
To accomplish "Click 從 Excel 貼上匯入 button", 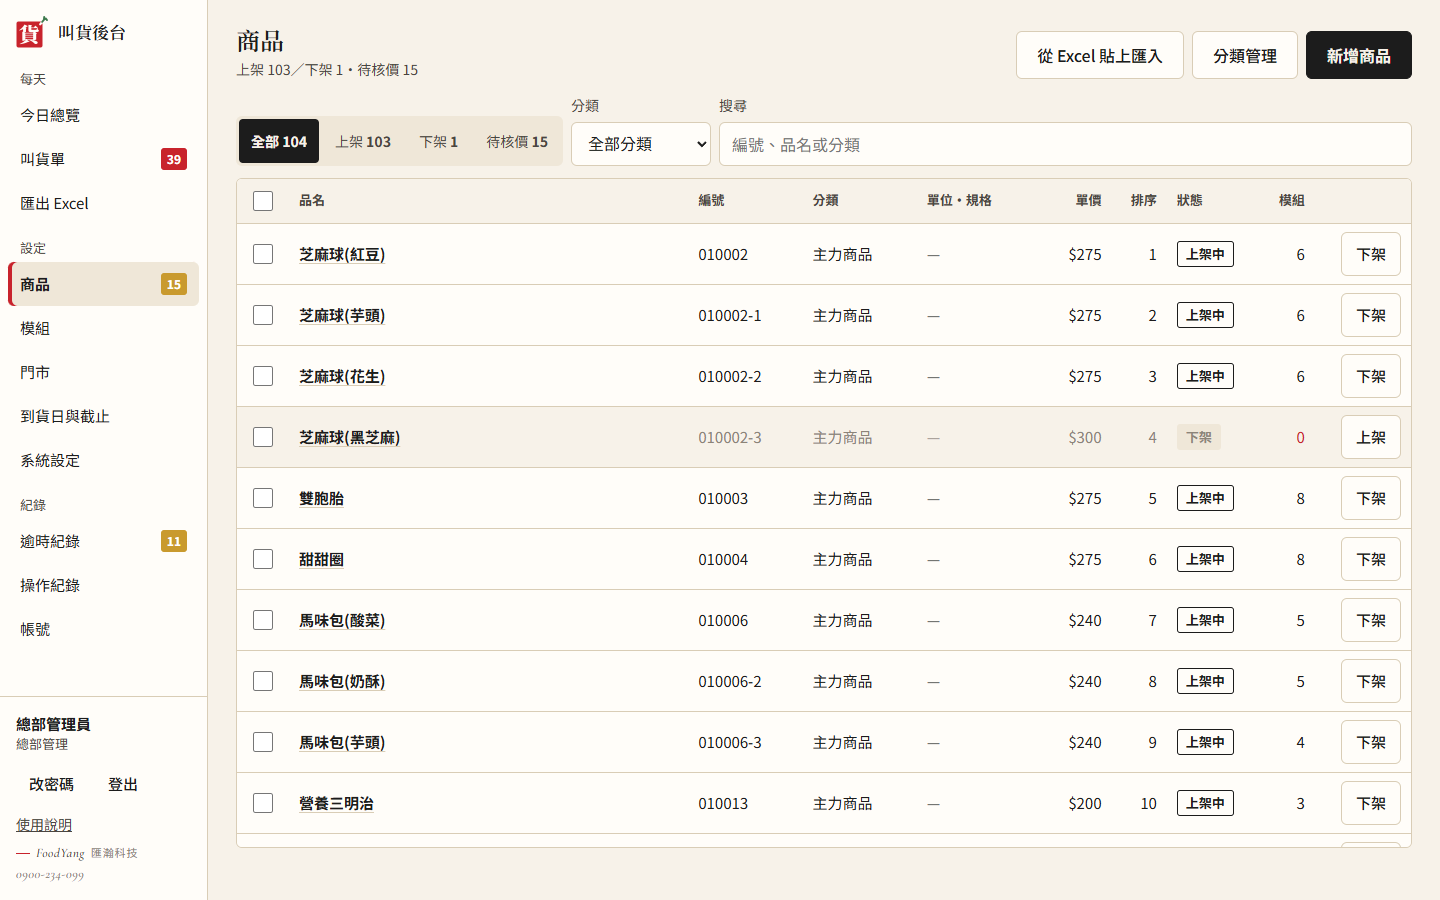I will [1100, 55].
